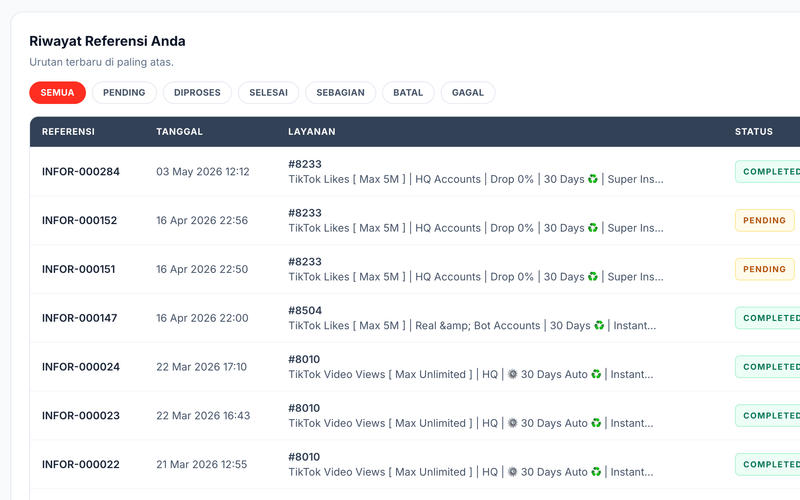800x500 pixels.
Task: Select reference INFOR-000147 row
Action: click(415, 318)
